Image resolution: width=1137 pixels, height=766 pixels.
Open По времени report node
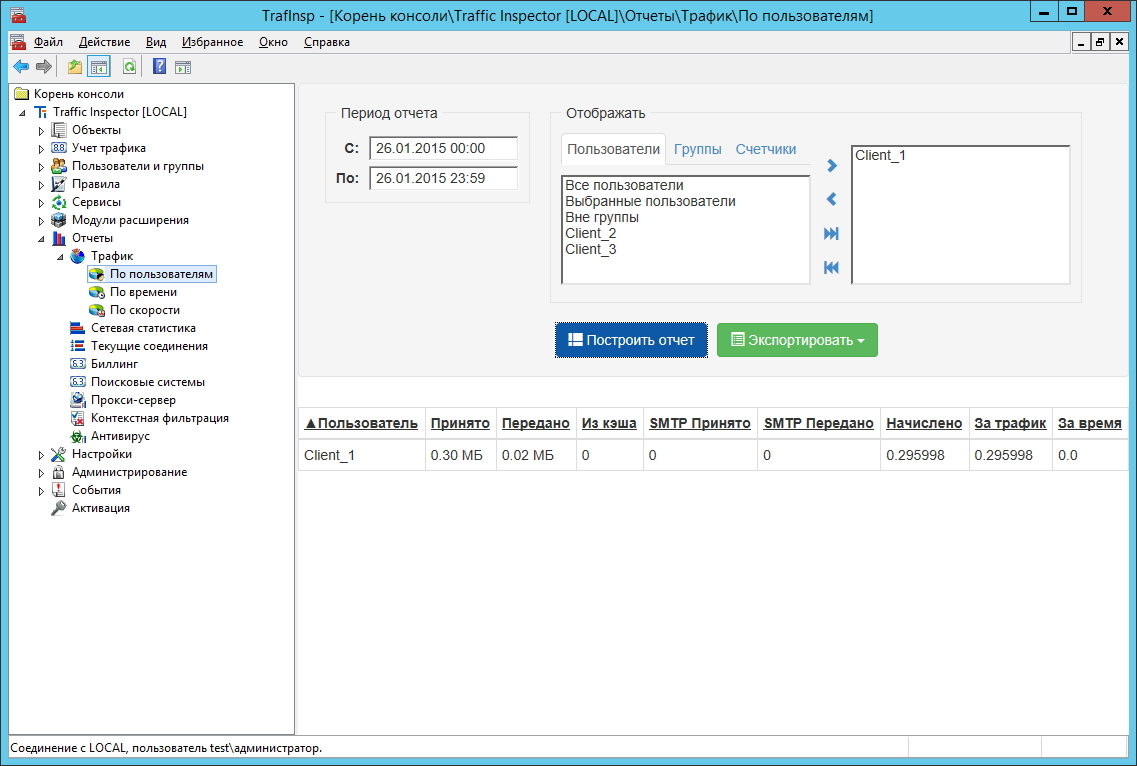click(x=143, y=292)
